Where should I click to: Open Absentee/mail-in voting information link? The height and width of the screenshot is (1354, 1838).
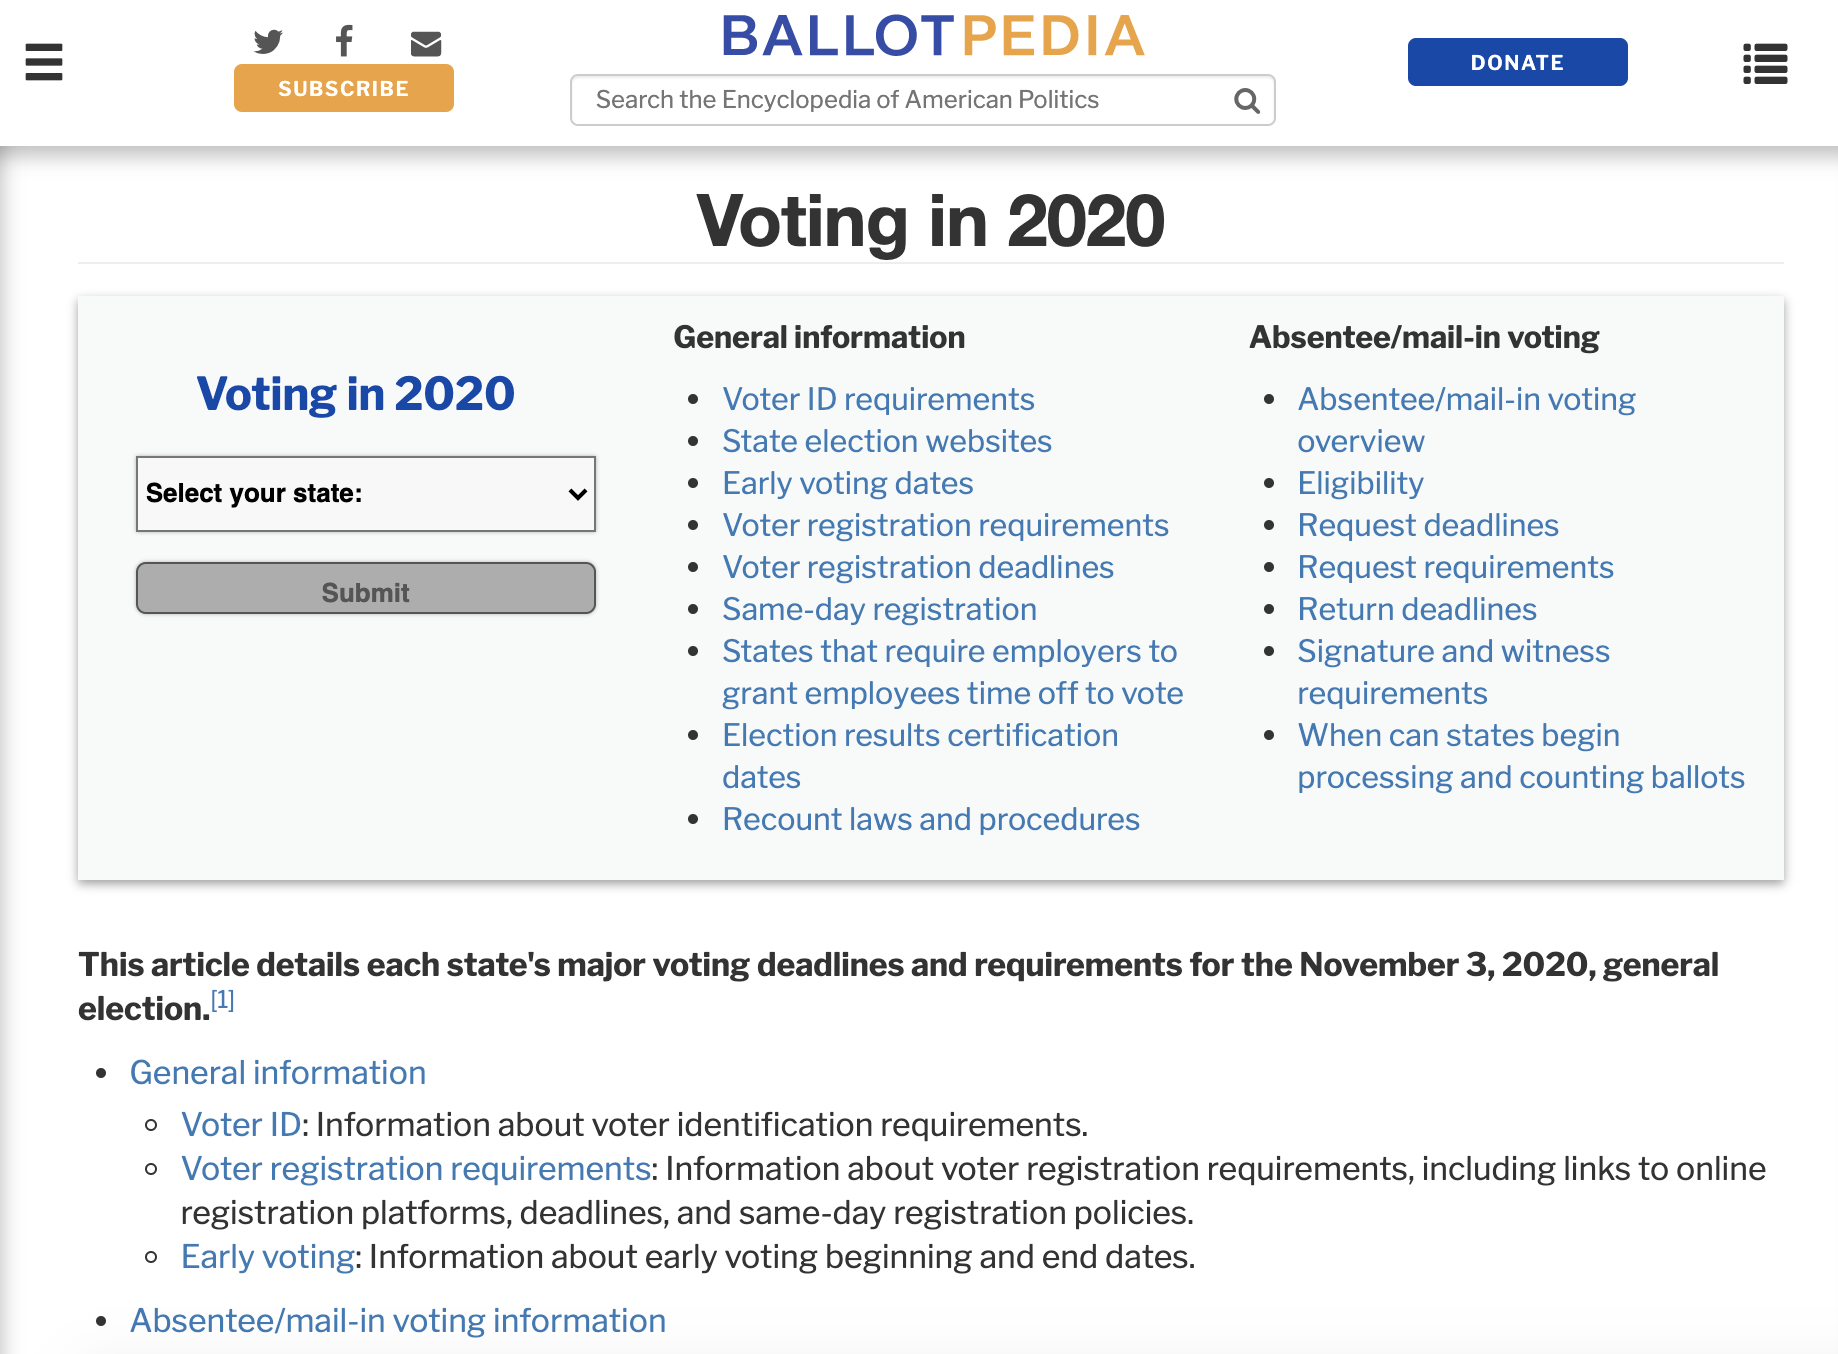(x=397, y=1320)
